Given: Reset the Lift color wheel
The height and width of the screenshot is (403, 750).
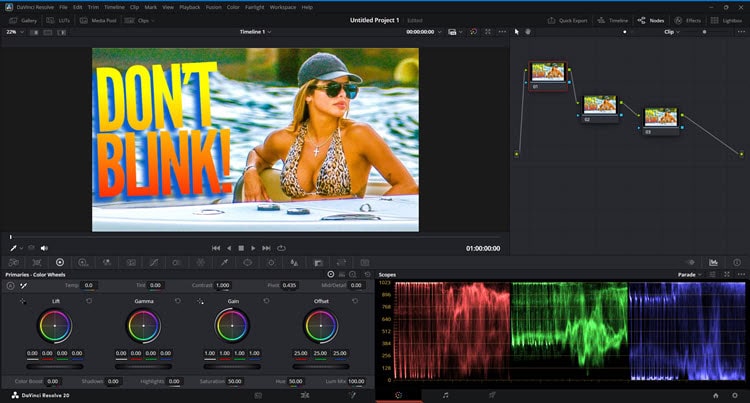Looking at the screenshot, I should click(x=89, y=301).
